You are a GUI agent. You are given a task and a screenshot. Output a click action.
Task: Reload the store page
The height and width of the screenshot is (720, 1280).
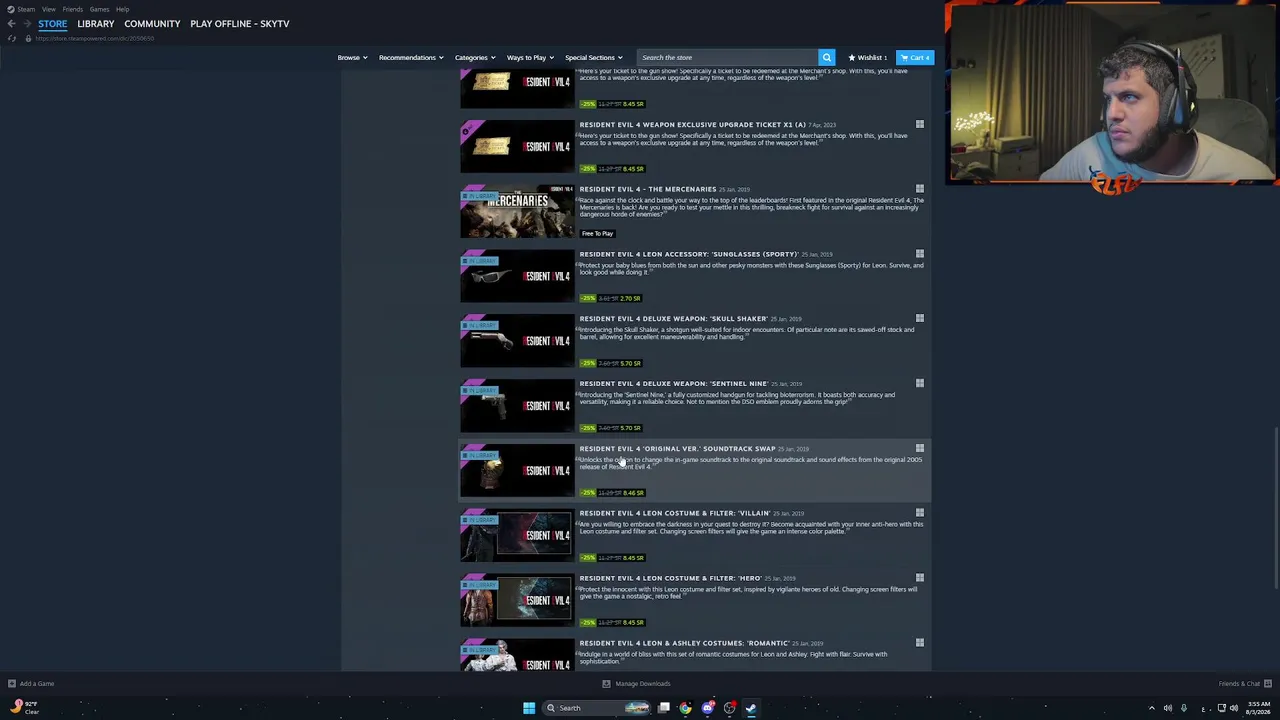[x=12, y=38]
